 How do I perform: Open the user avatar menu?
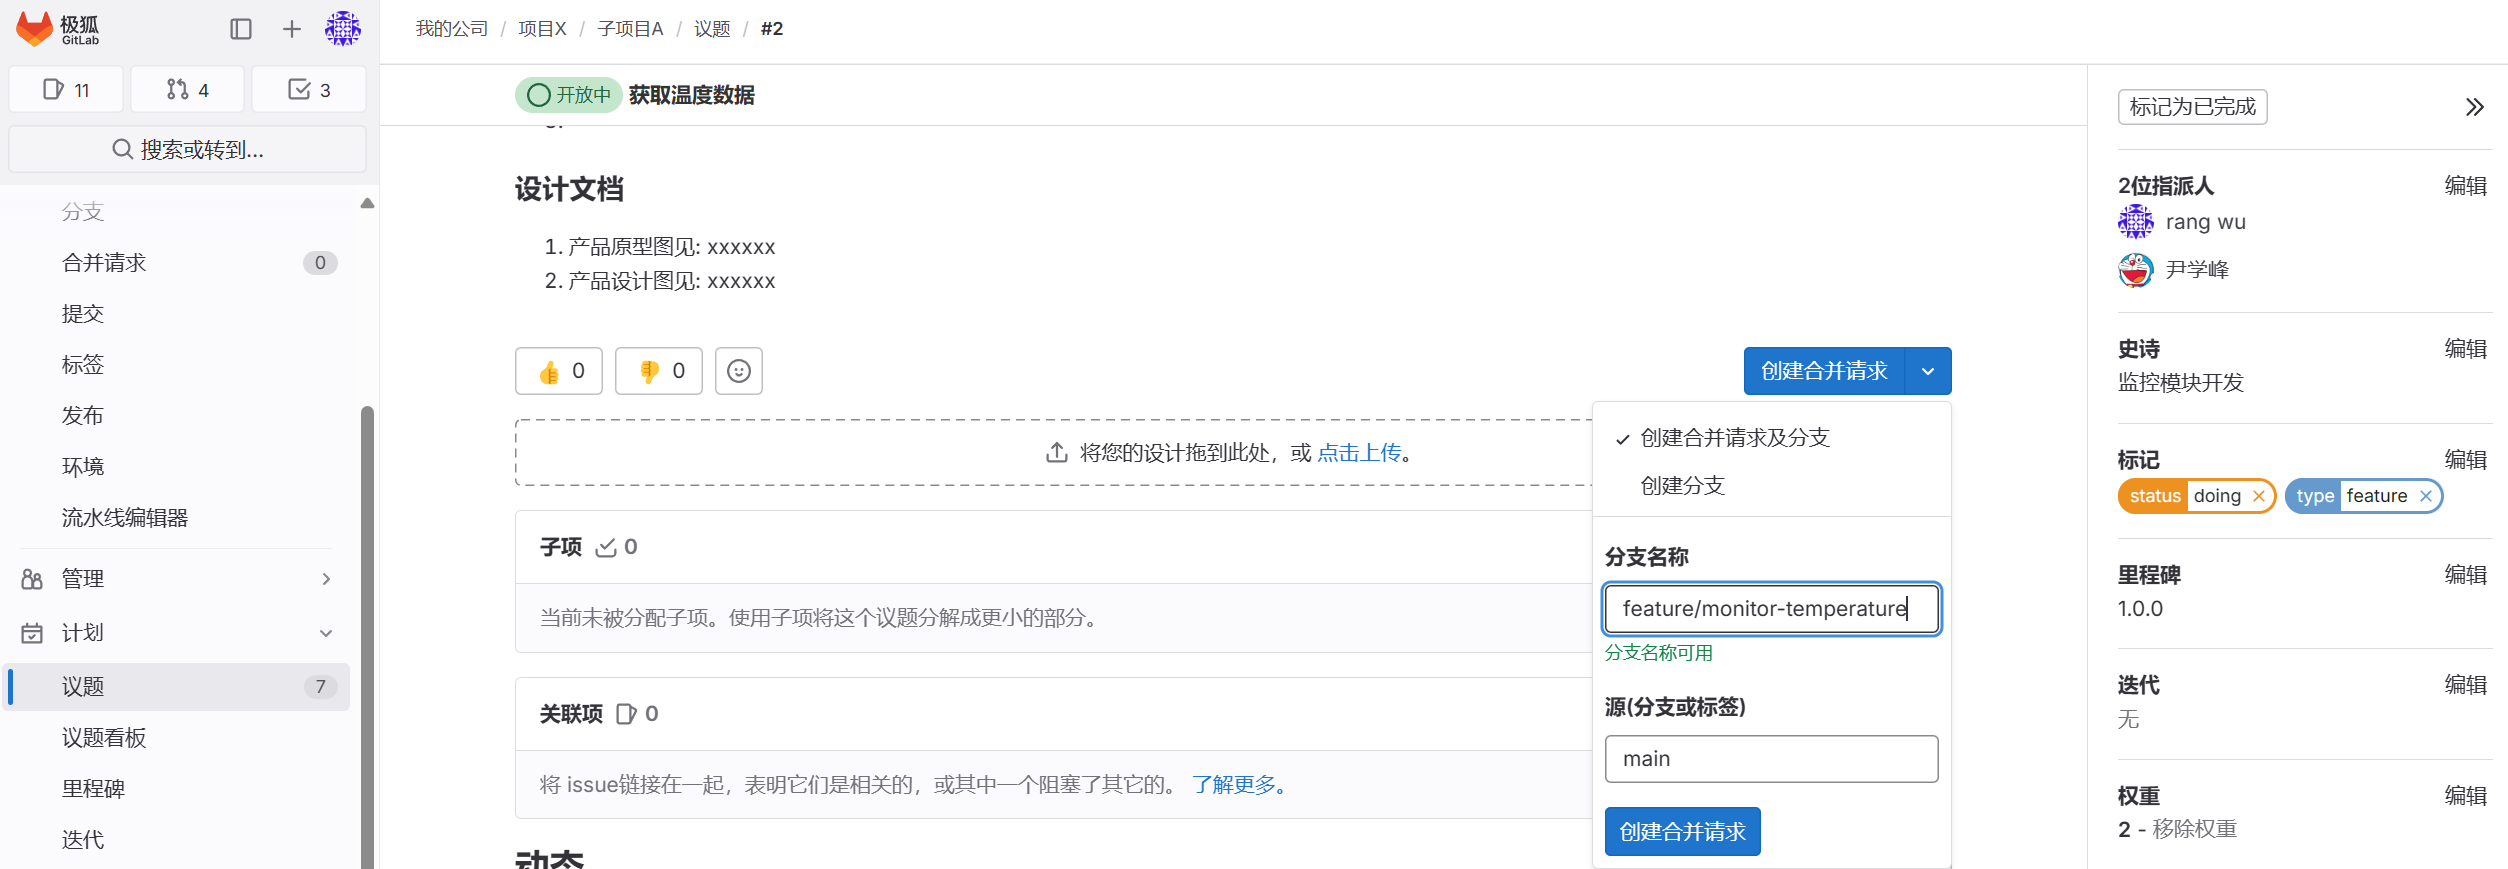pyautogui.click(x=342, y=29)
